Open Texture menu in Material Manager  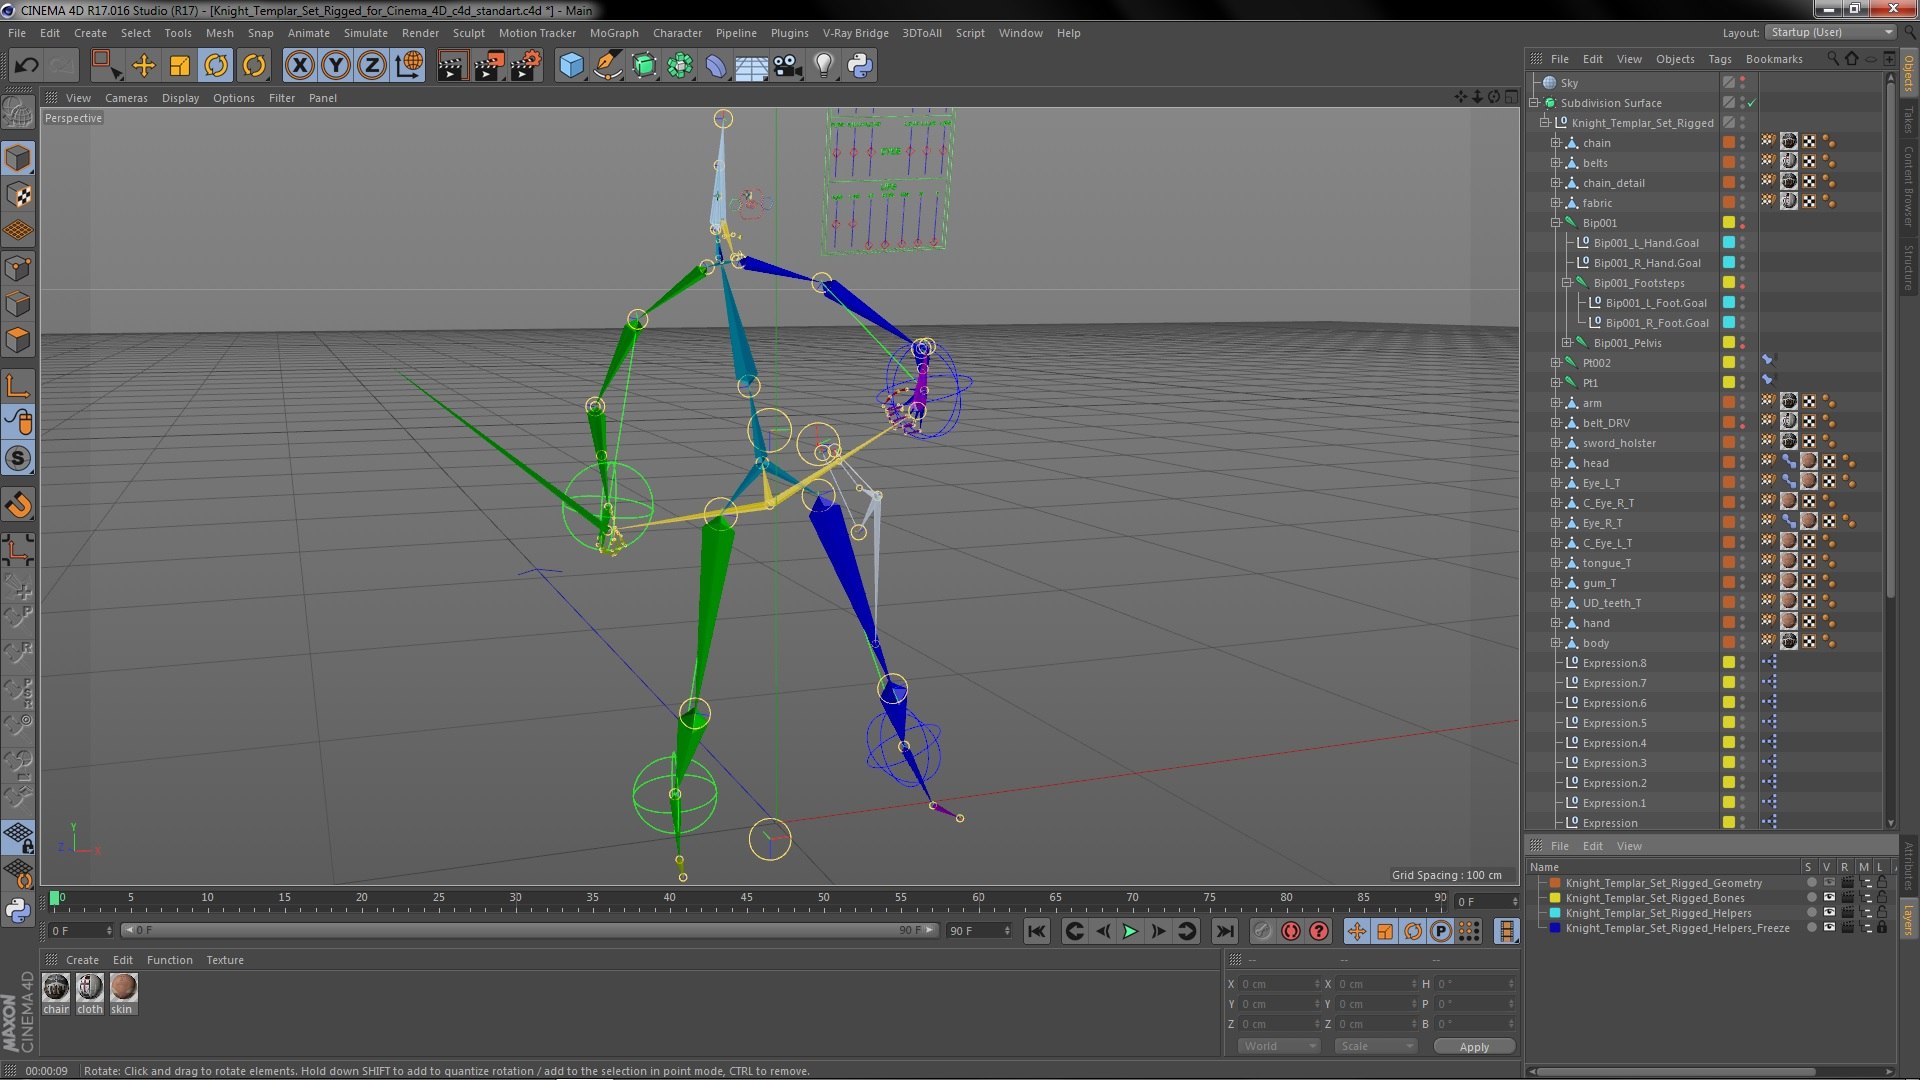pos(225,960)
